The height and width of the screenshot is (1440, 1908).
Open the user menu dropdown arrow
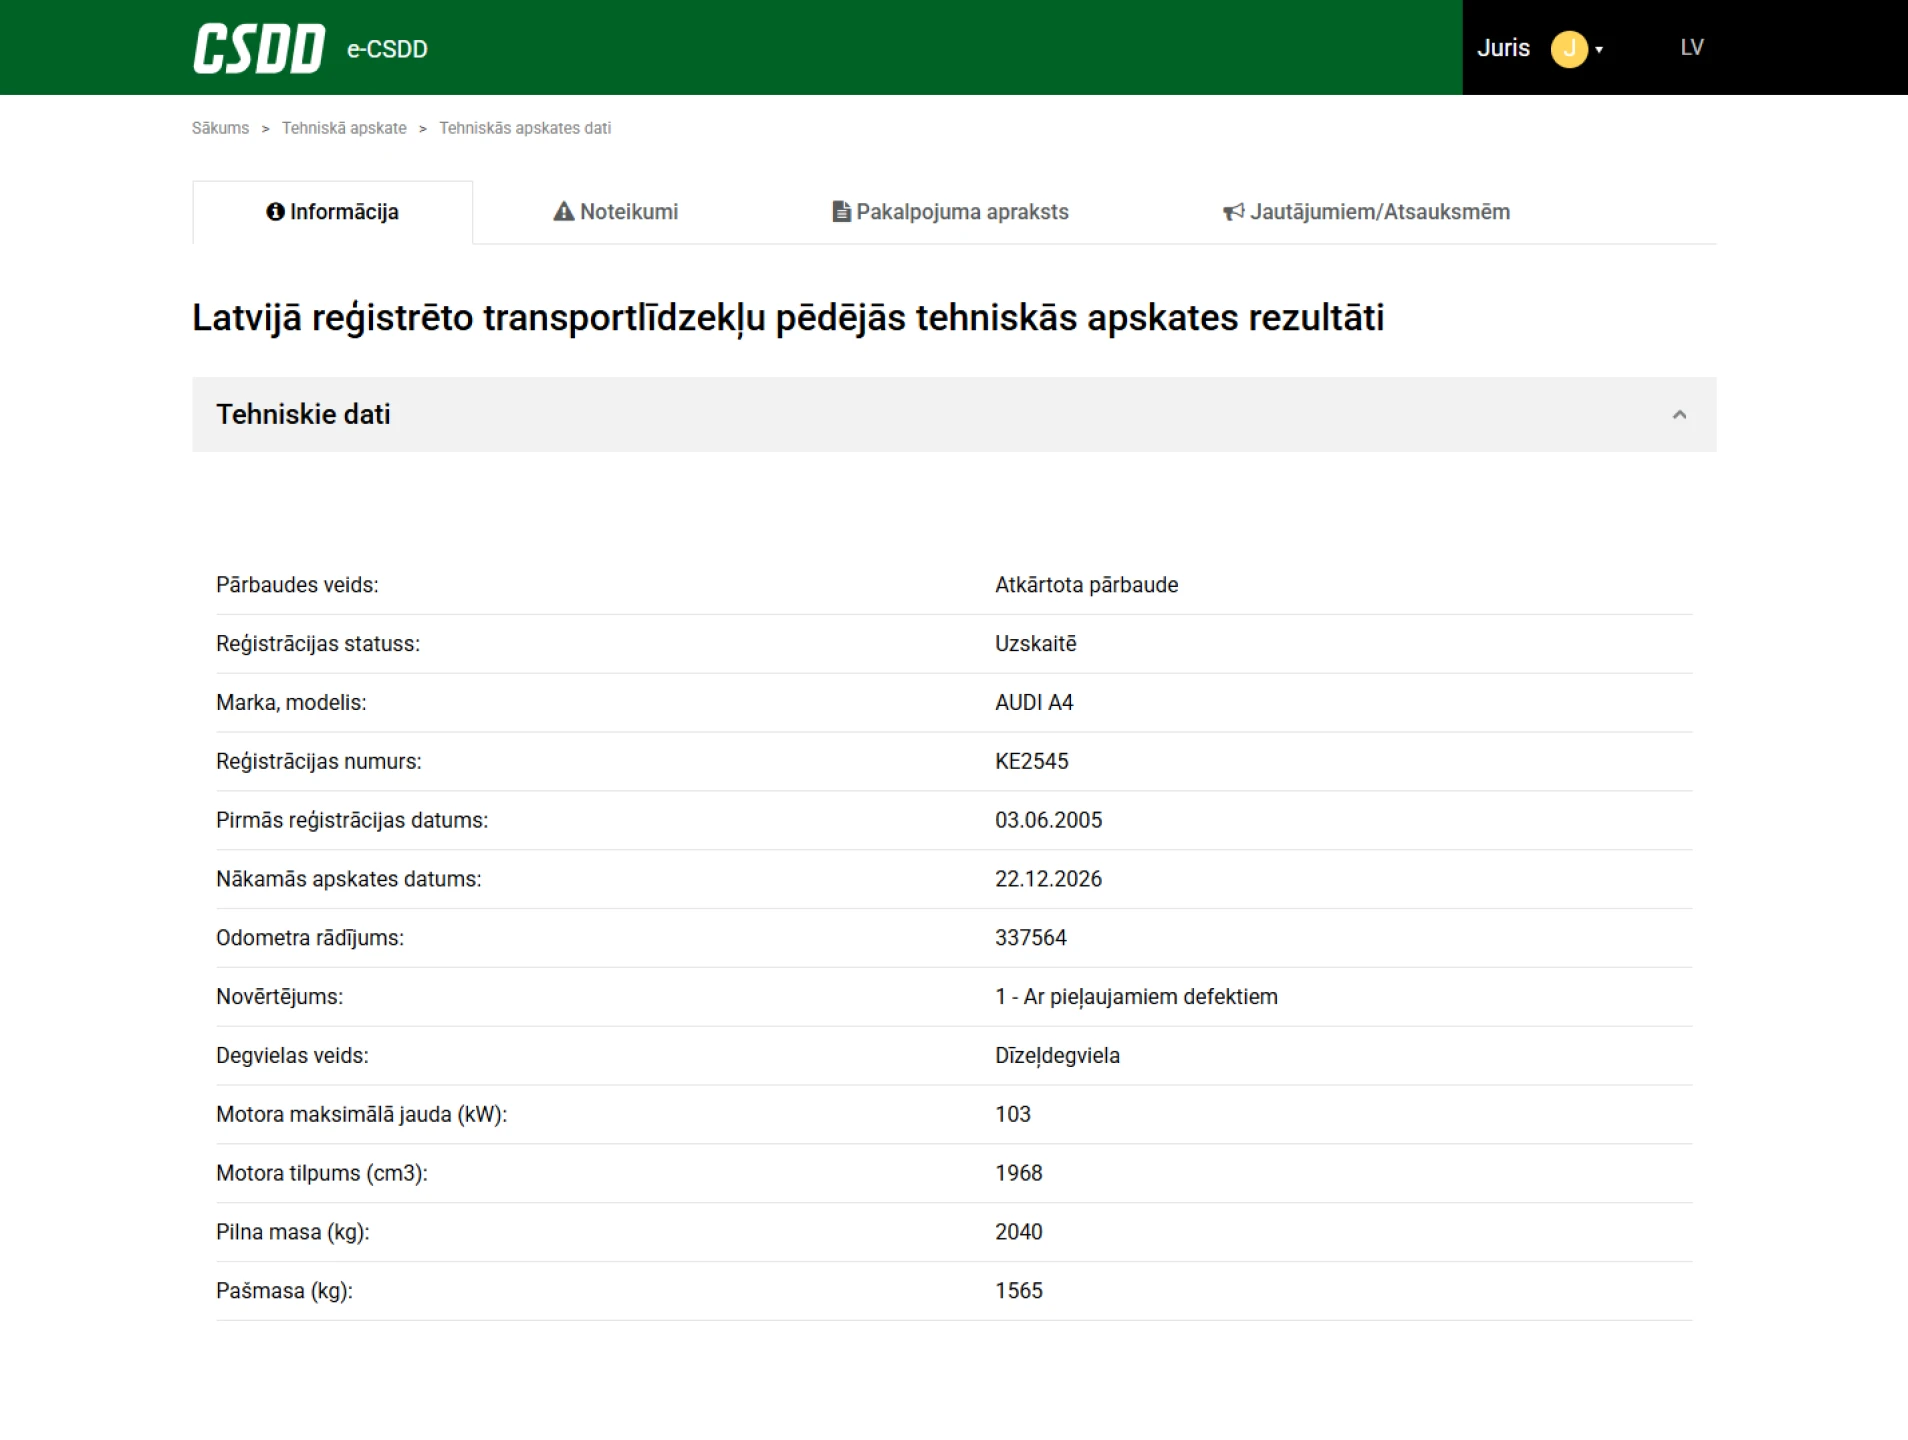tap(1599, 50)
